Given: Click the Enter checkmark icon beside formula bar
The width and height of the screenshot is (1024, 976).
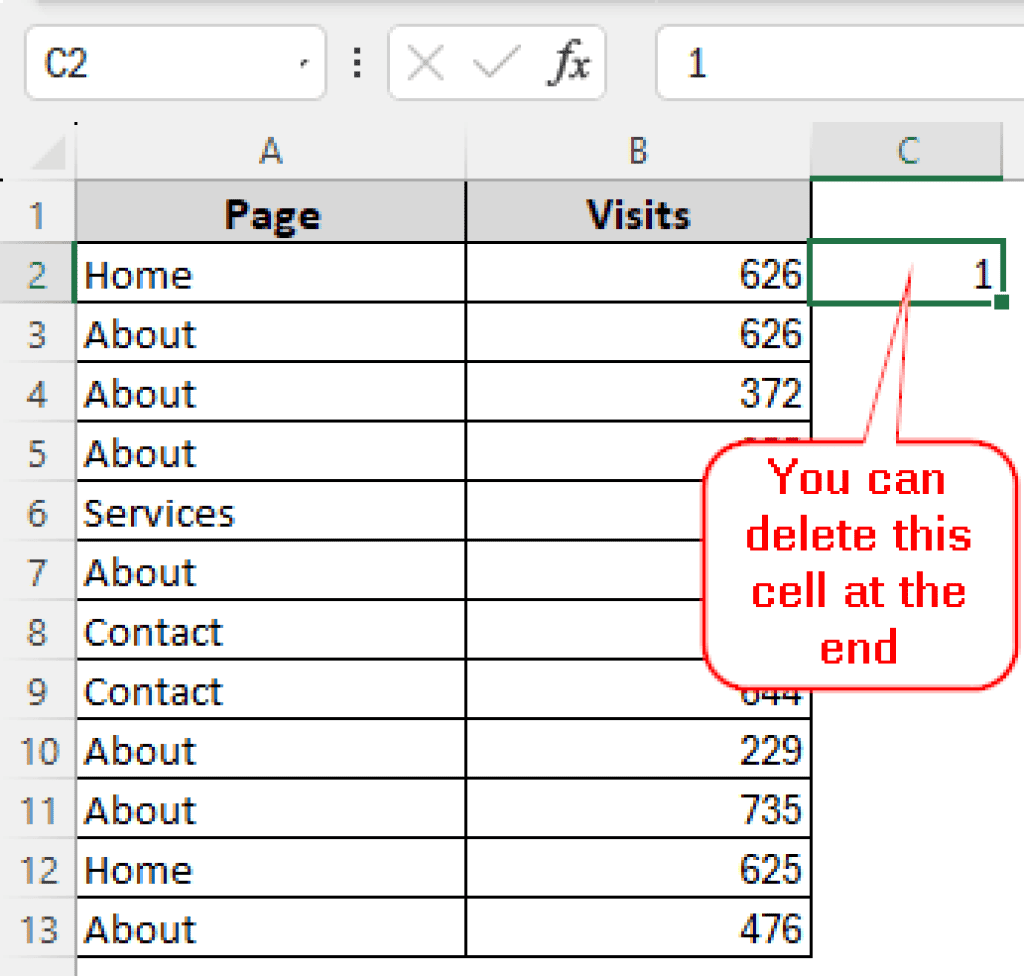Looking at the screenshot, I should pos(494,63).
